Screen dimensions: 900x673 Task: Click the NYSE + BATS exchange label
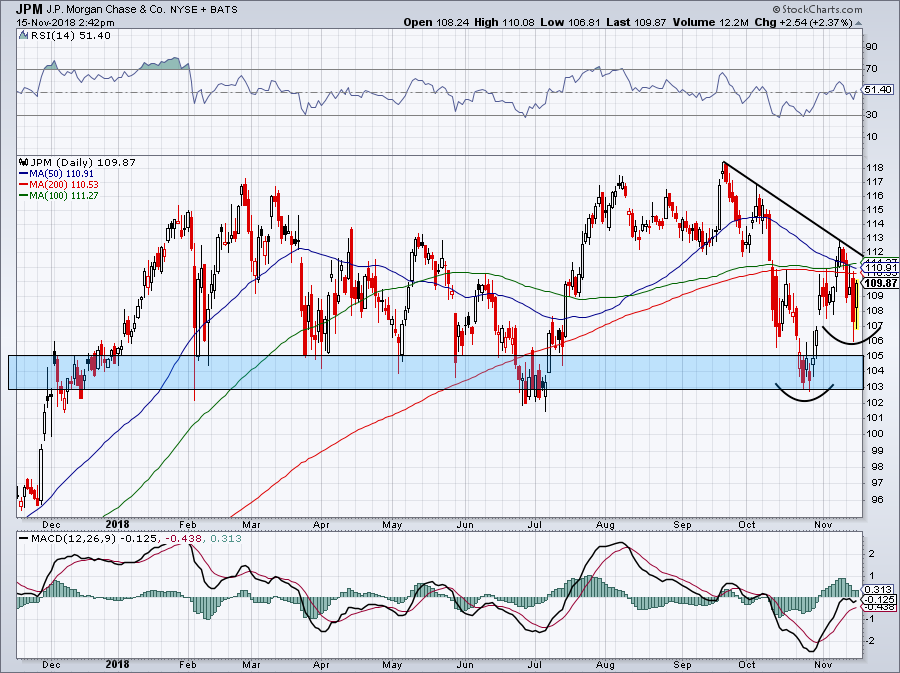(x=204, y=10)
